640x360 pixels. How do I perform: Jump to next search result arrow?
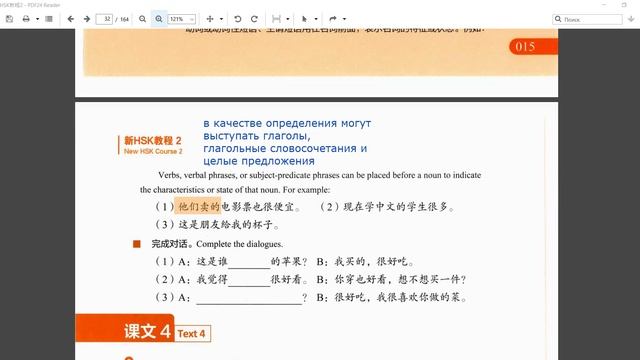(x=631, y=19)
